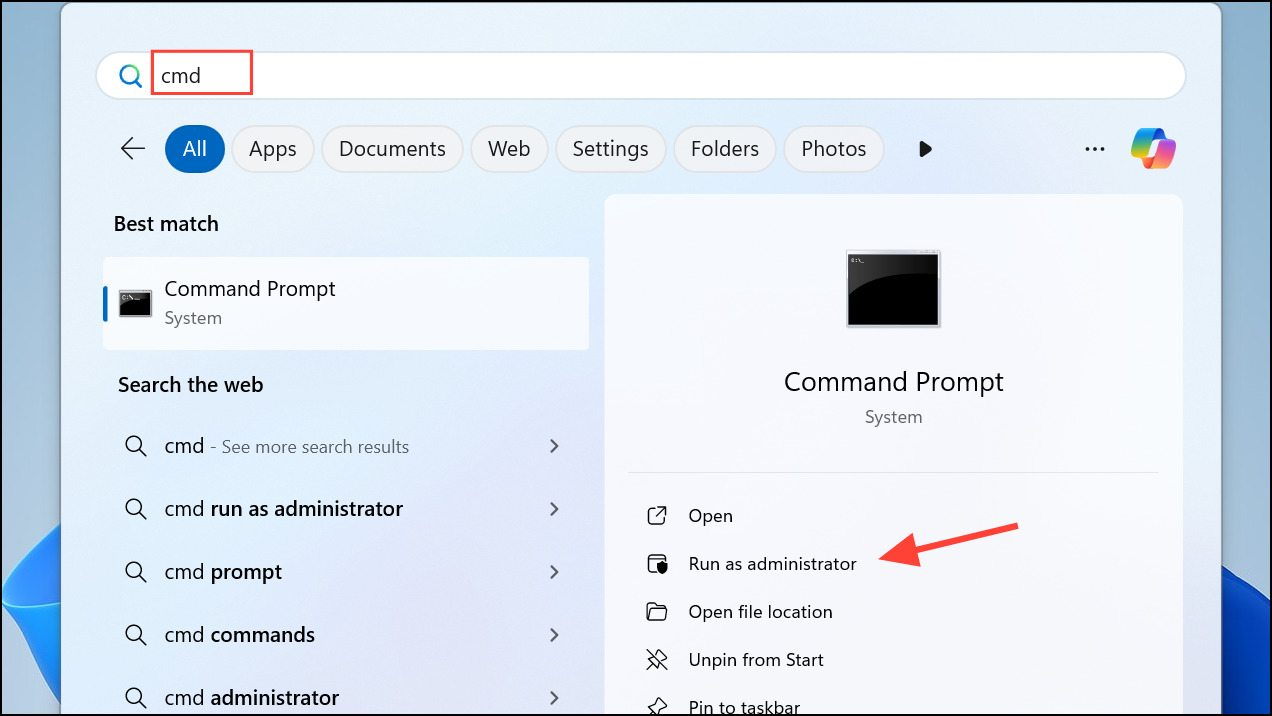Switch to the Web filter tab

(x=508, y=149)
